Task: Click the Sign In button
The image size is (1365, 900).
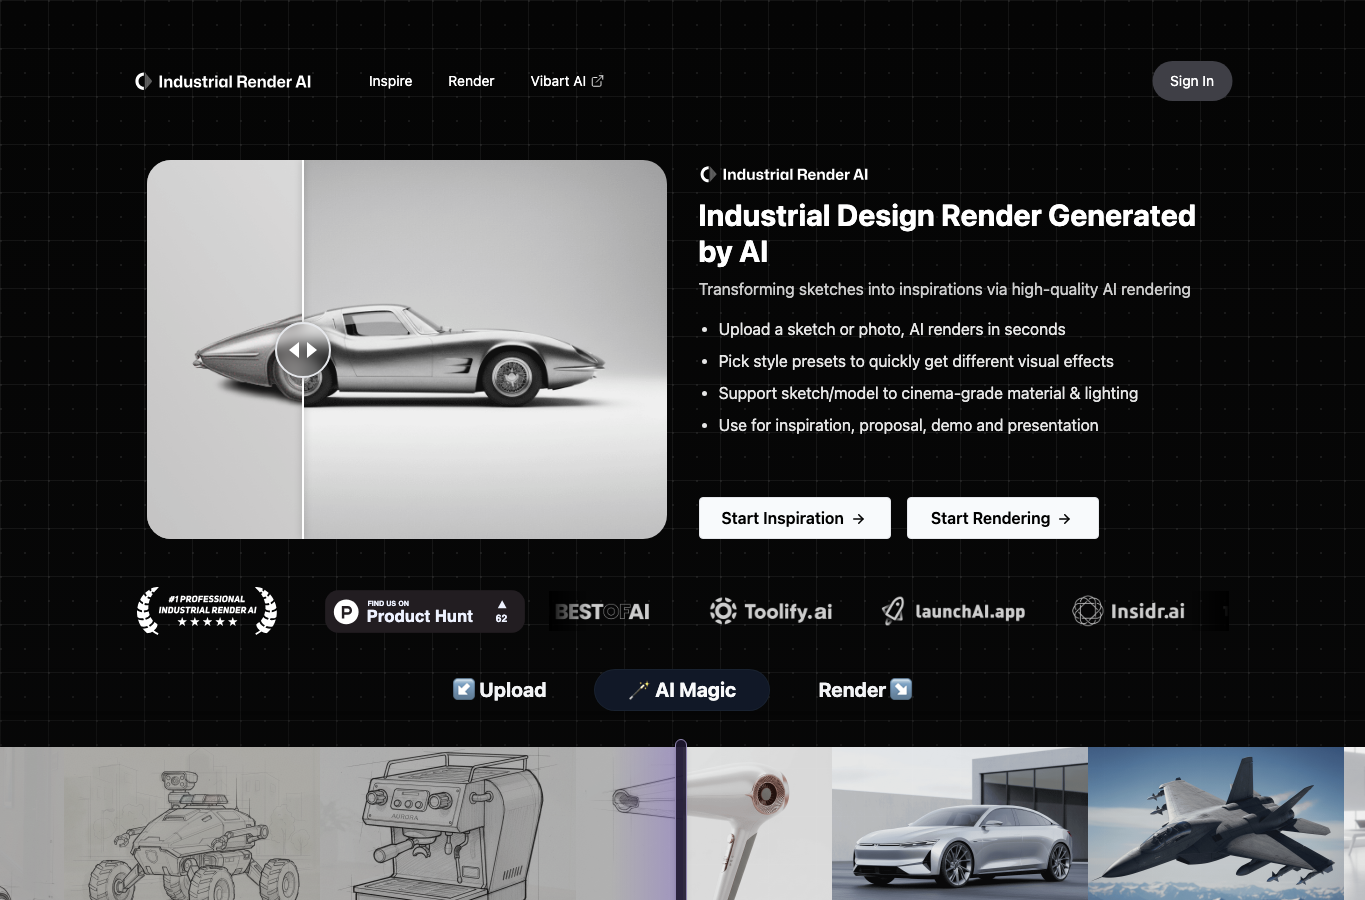Action: (x=1192, y=81)
